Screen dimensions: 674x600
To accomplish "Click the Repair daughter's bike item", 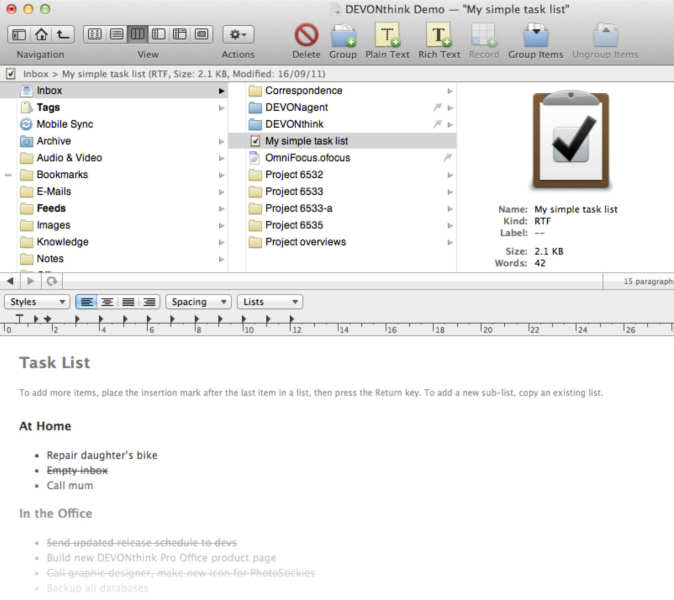I will click(x=102, y=455).
